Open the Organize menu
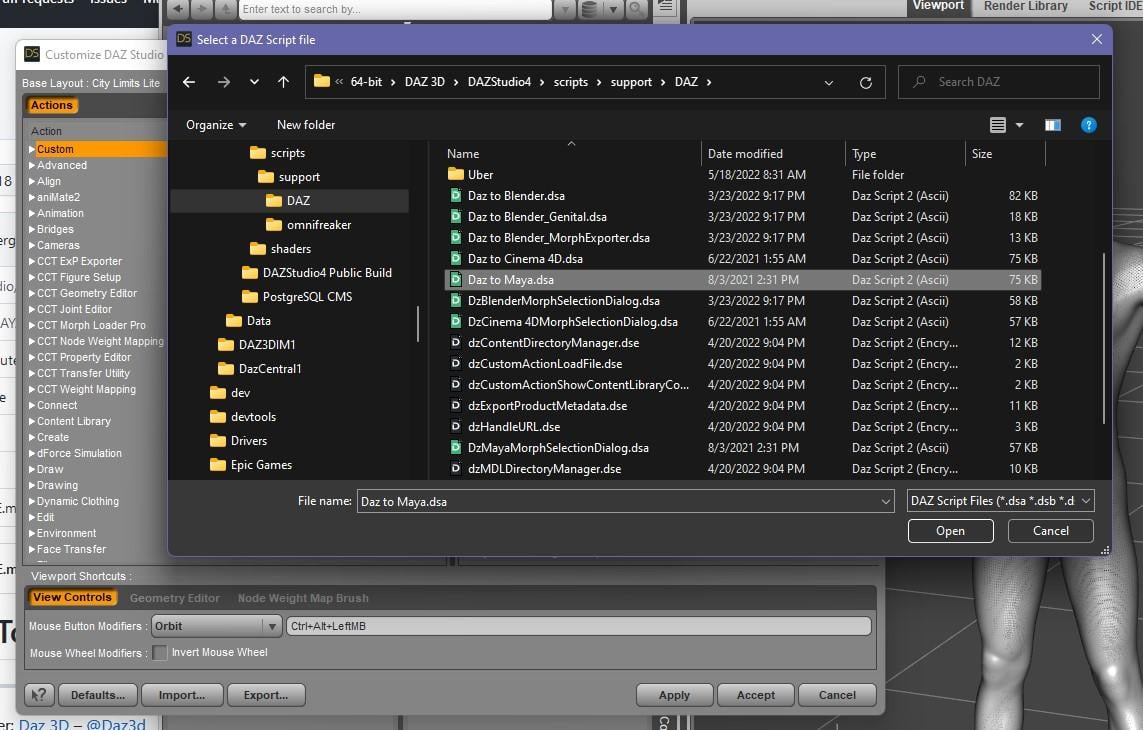 pyautogui.click(x=216, y=125)
